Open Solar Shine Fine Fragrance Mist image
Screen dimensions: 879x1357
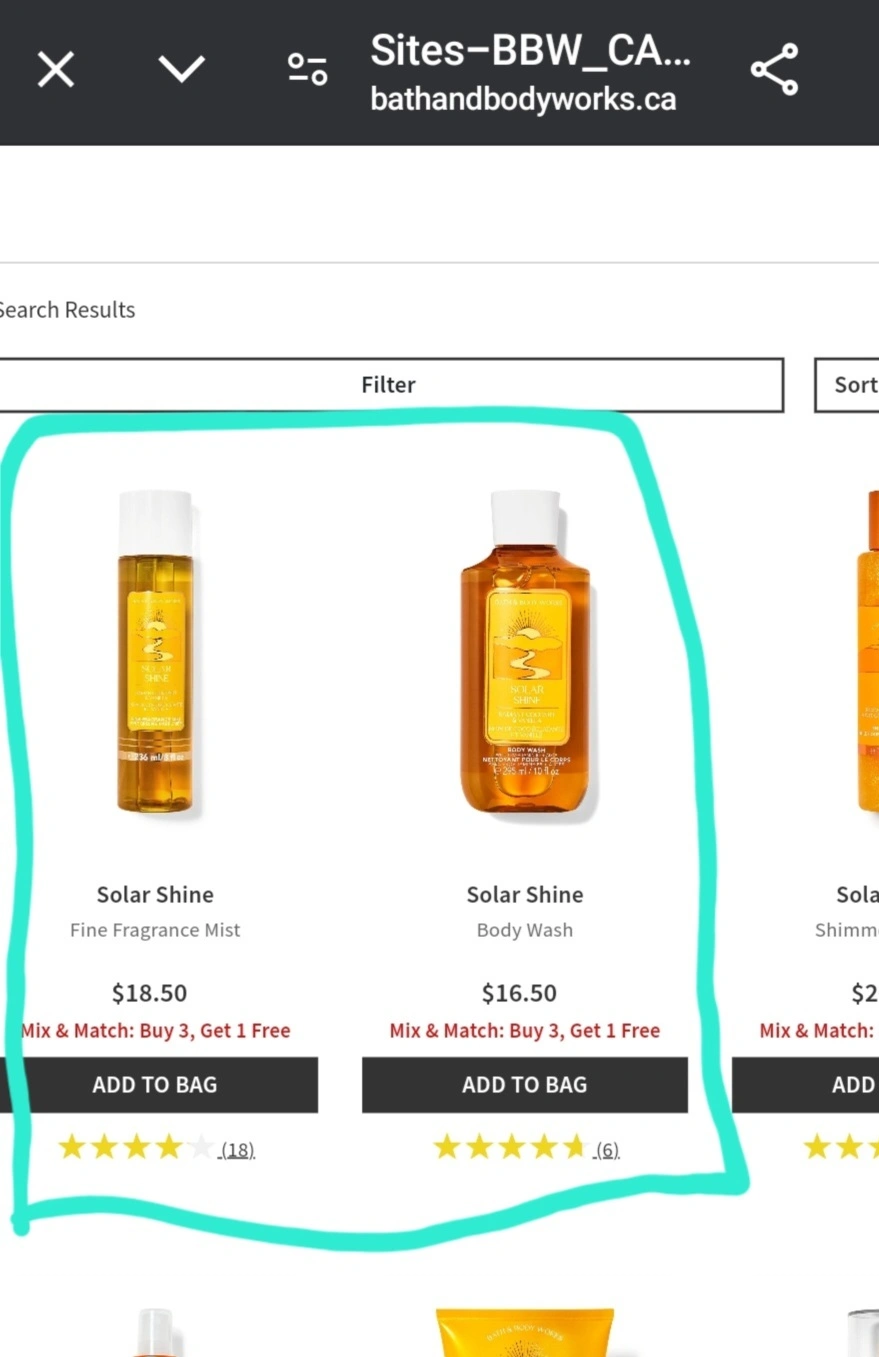155,652
